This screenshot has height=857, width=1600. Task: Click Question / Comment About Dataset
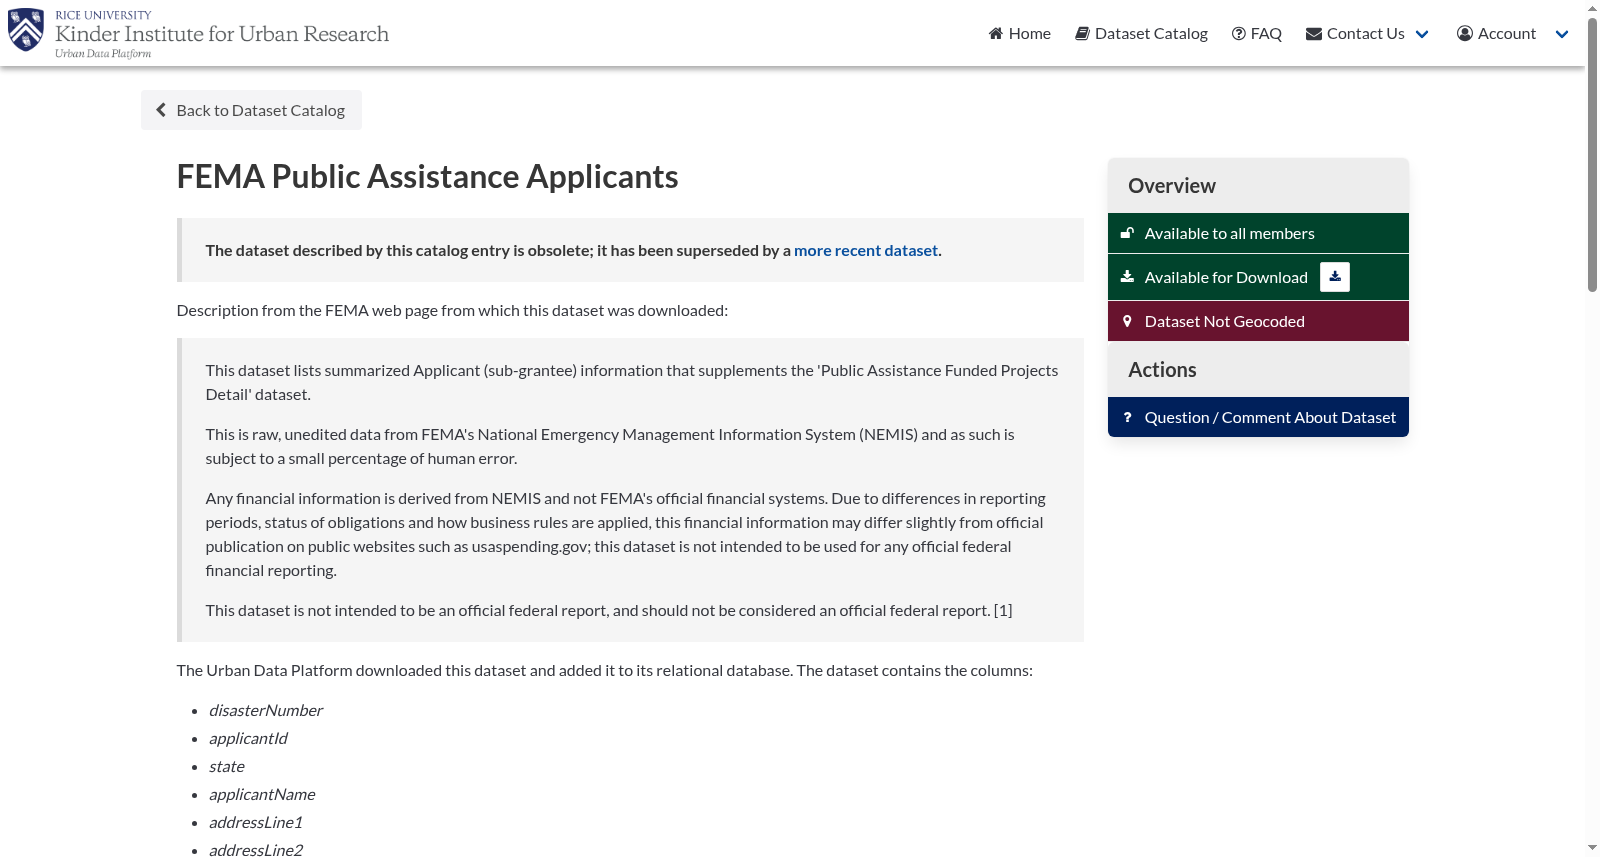(1258, 417)
